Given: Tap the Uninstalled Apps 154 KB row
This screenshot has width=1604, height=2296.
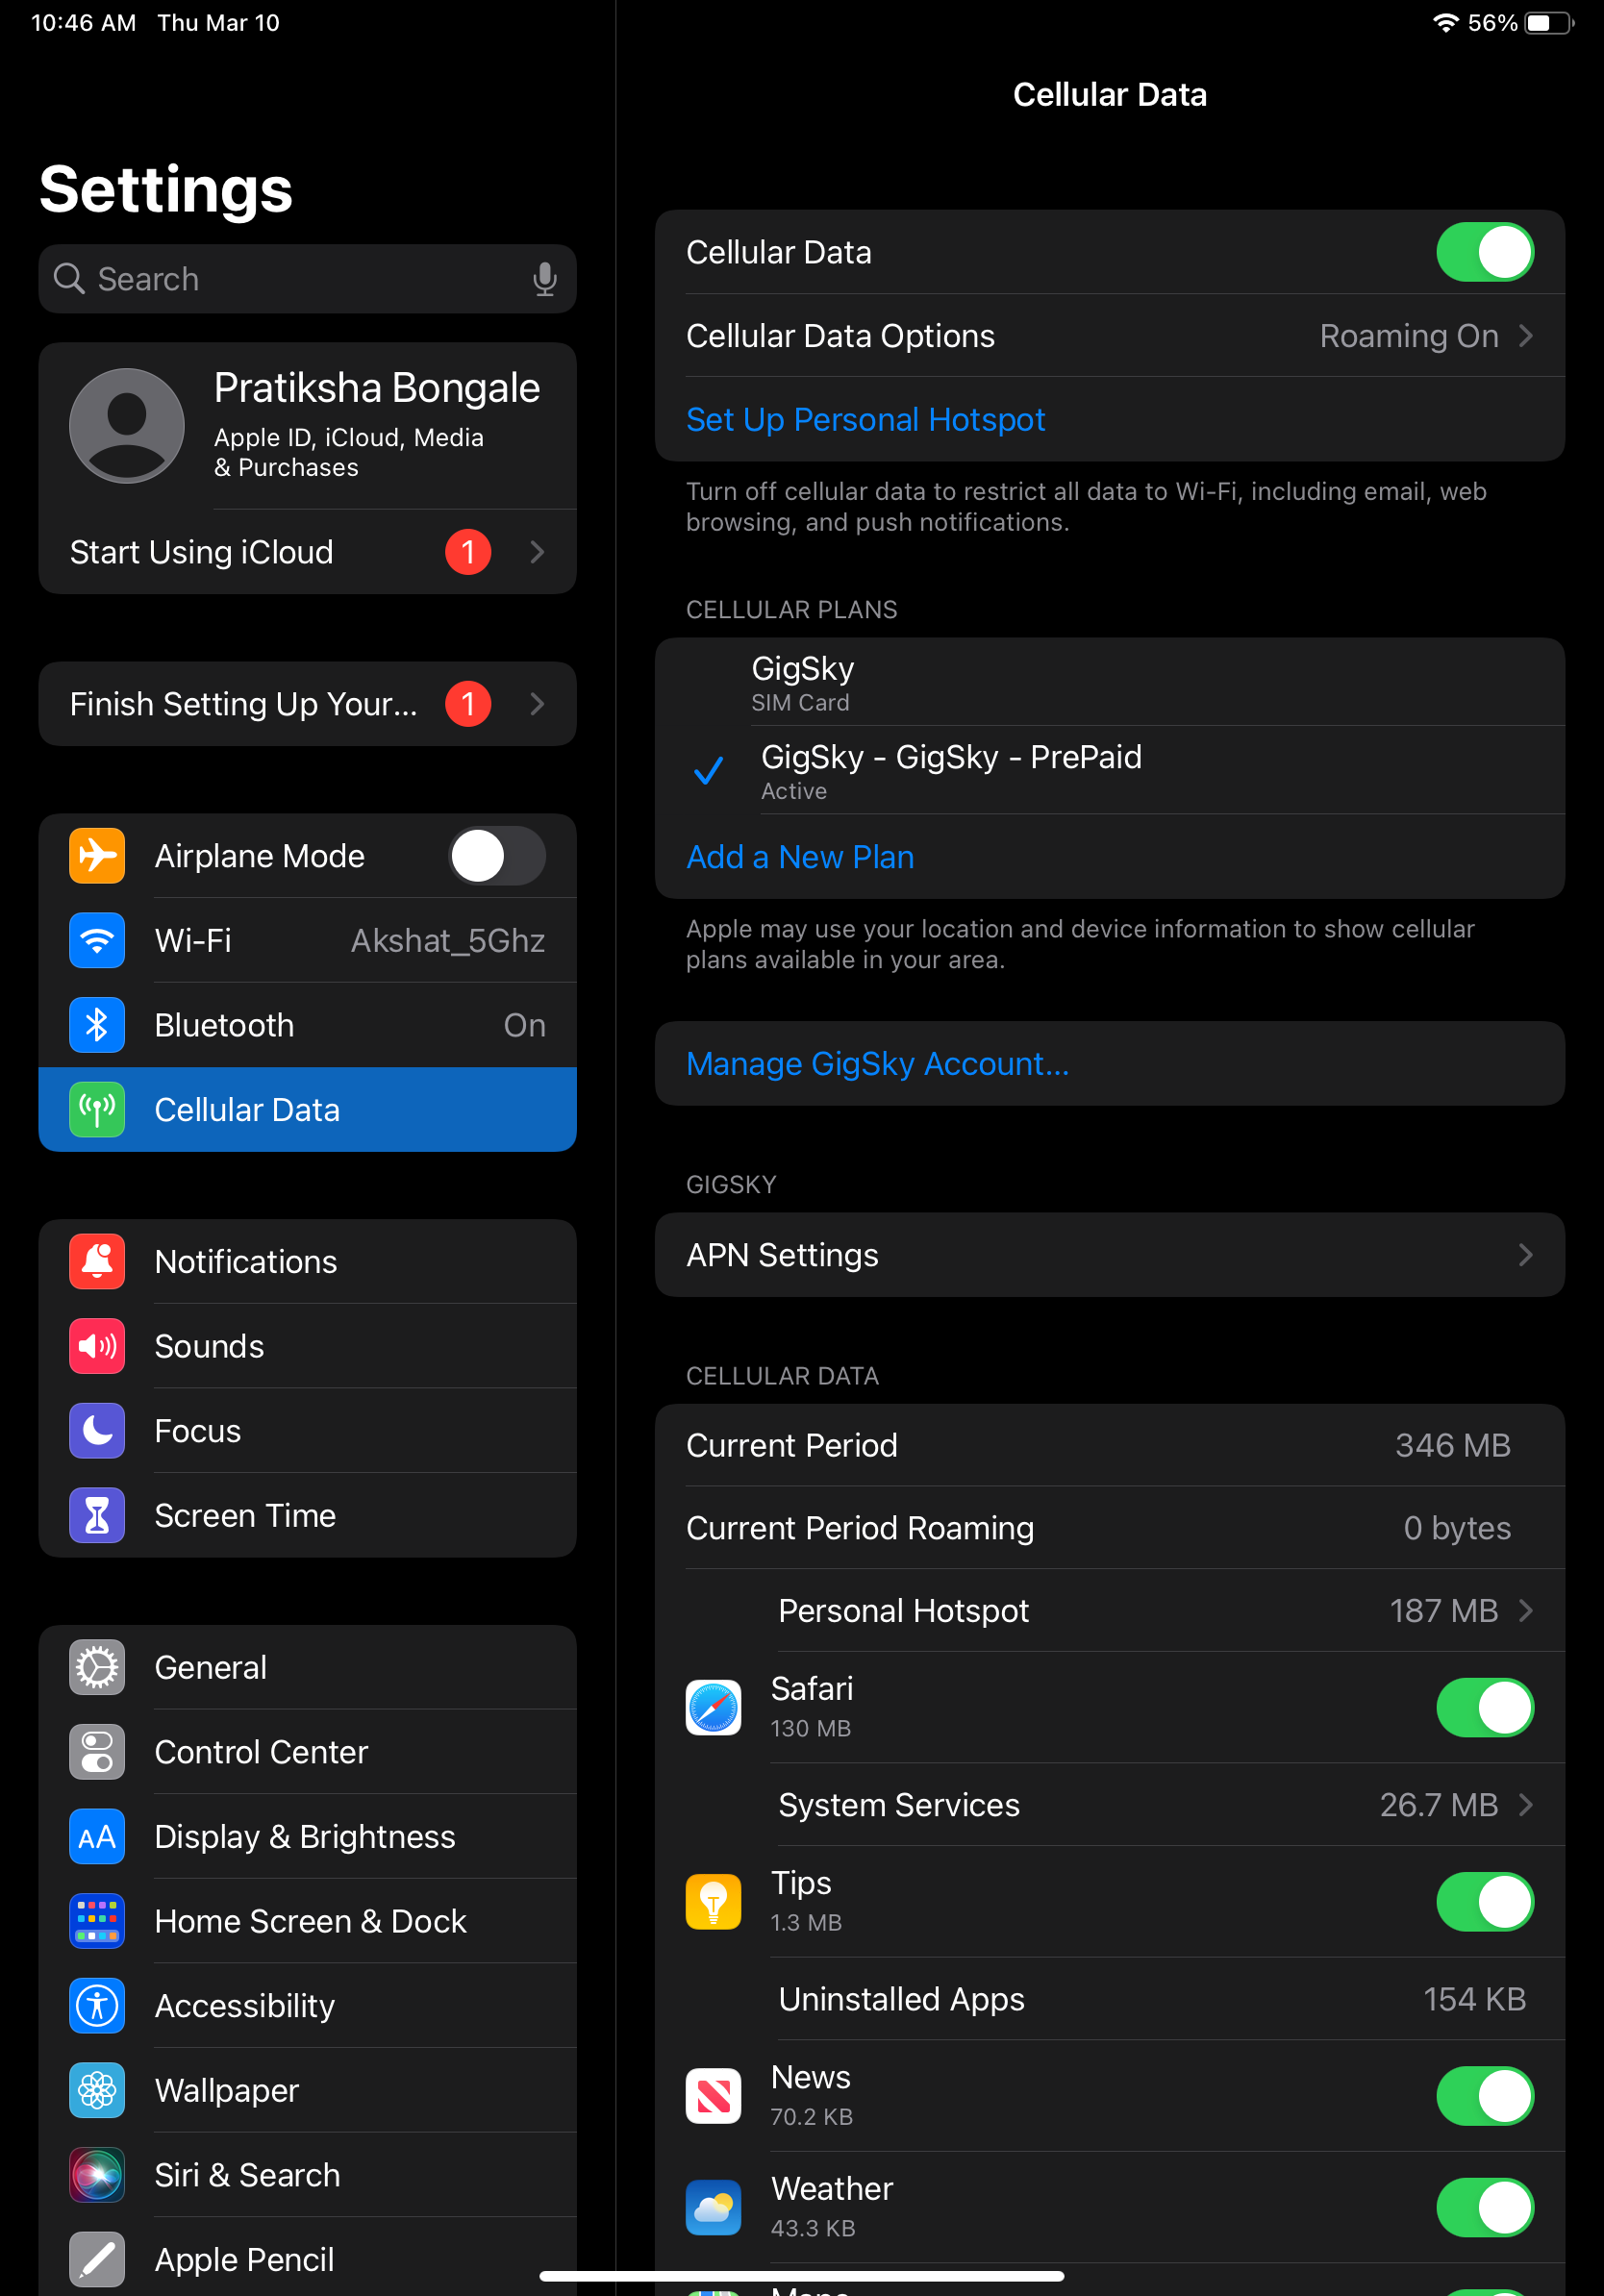Looking at the screenshot, I should click(x=1110, y=1998).
